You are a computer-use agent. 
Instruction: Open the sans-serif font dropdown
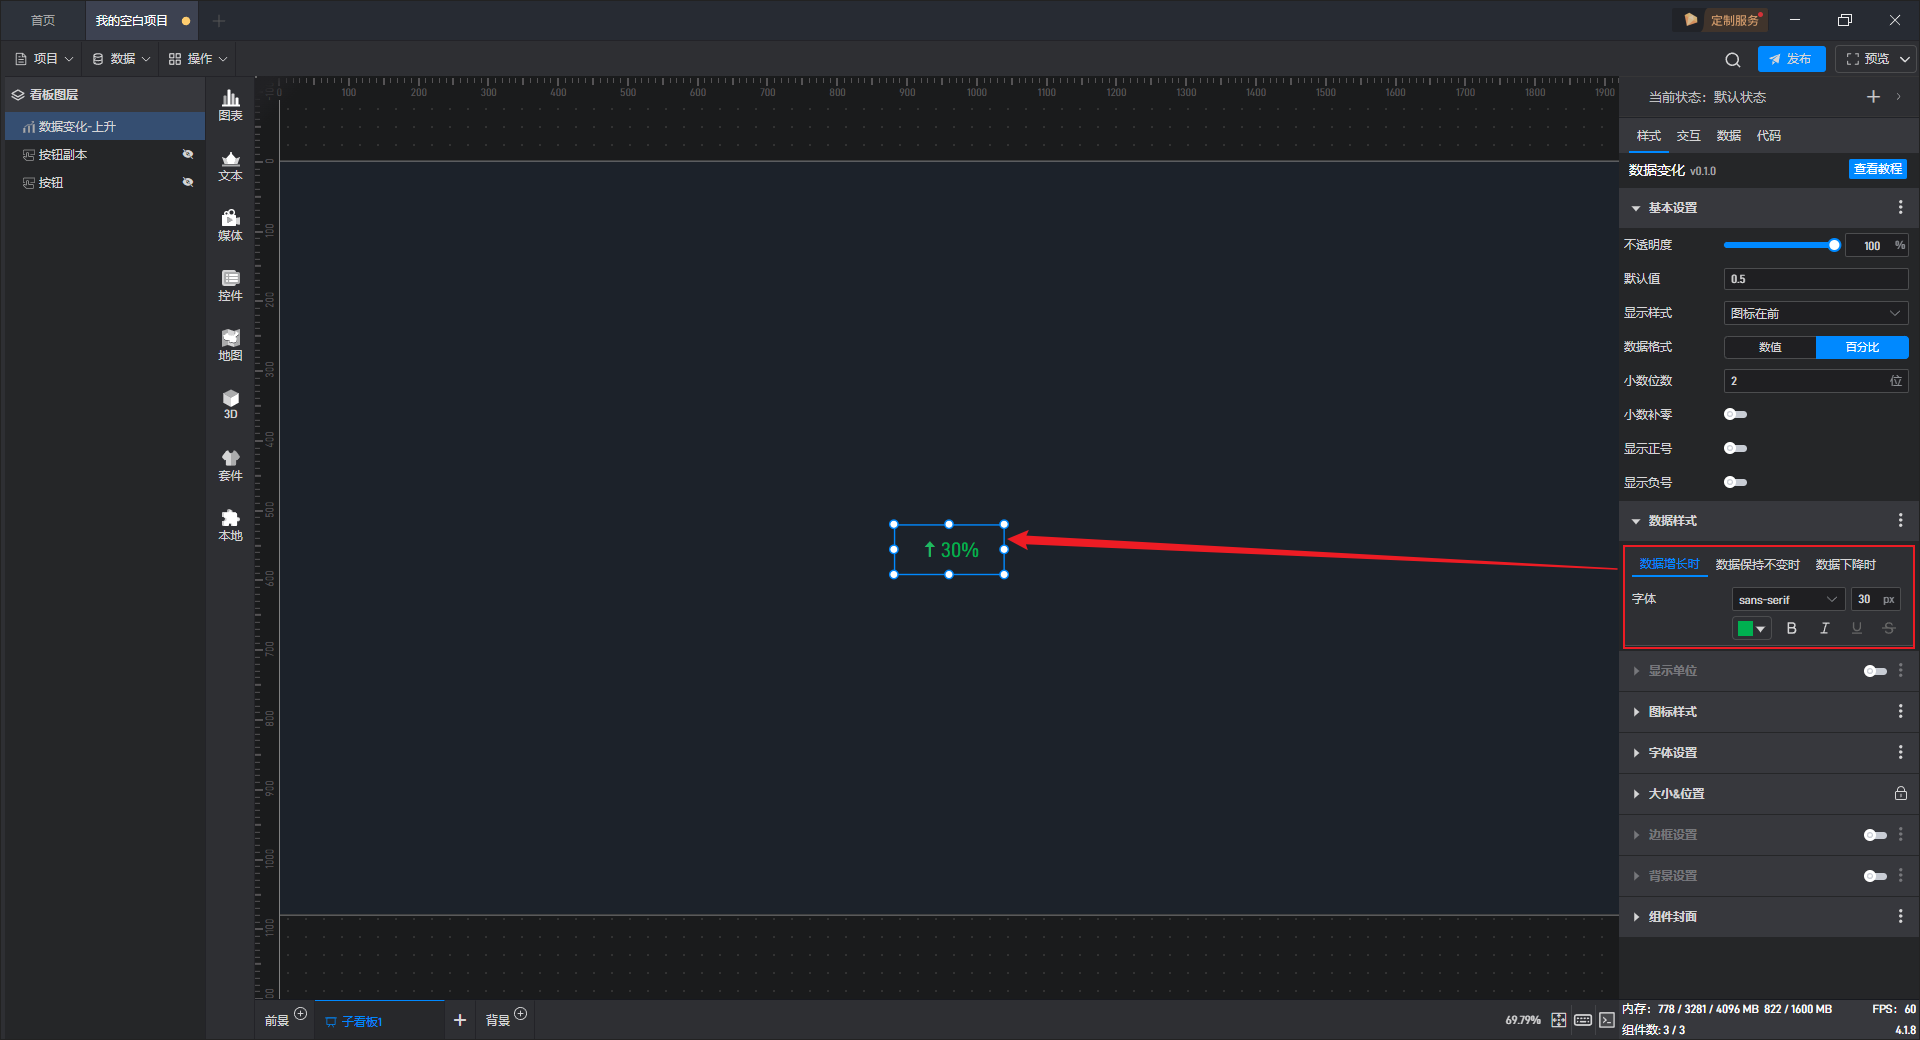click(x=1788, y=599)
